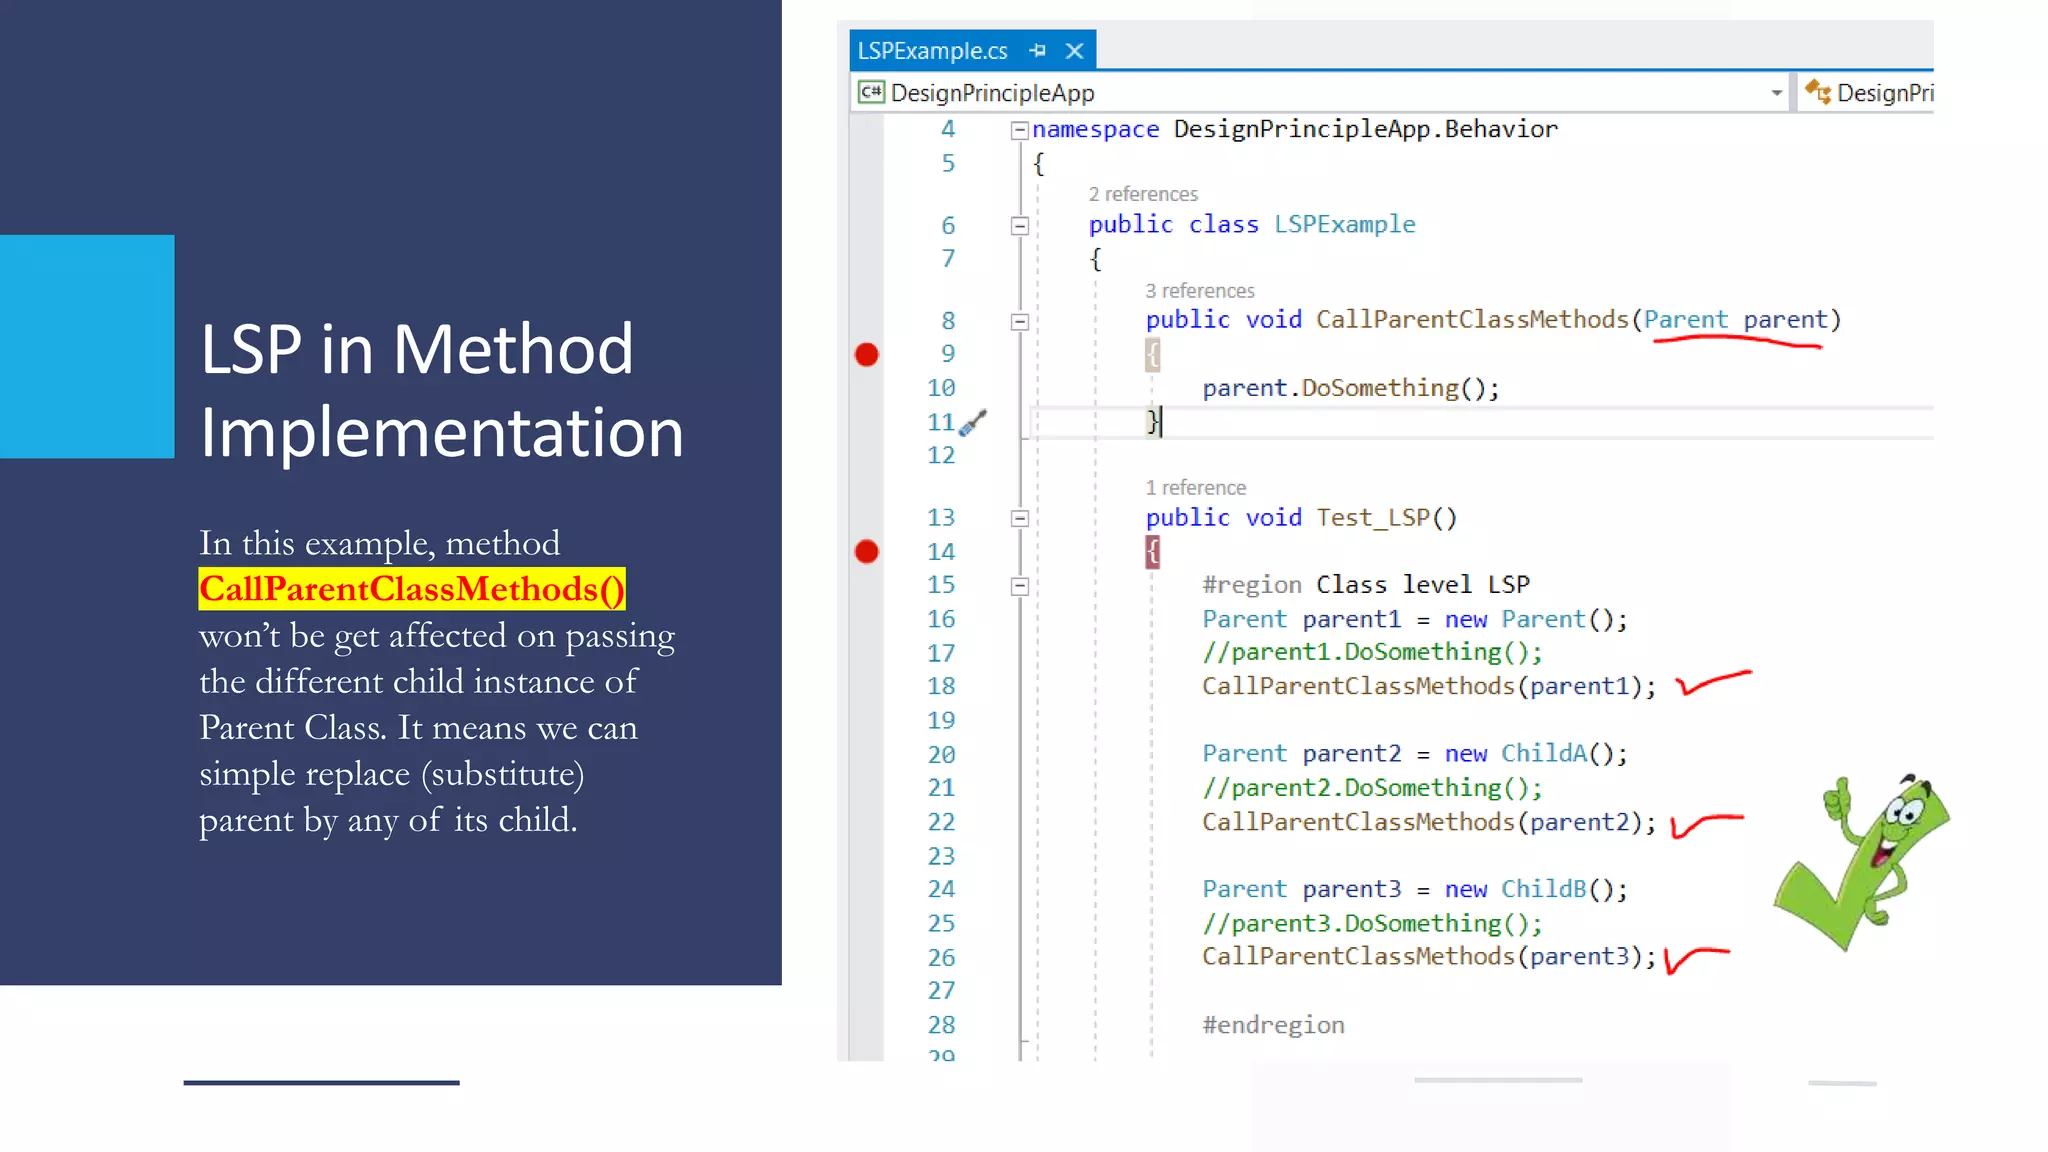Screen dimensions: 2048x1152
Task: Click the pin icon on LSPExample.cs tab
Action: tap(1037, 50)
